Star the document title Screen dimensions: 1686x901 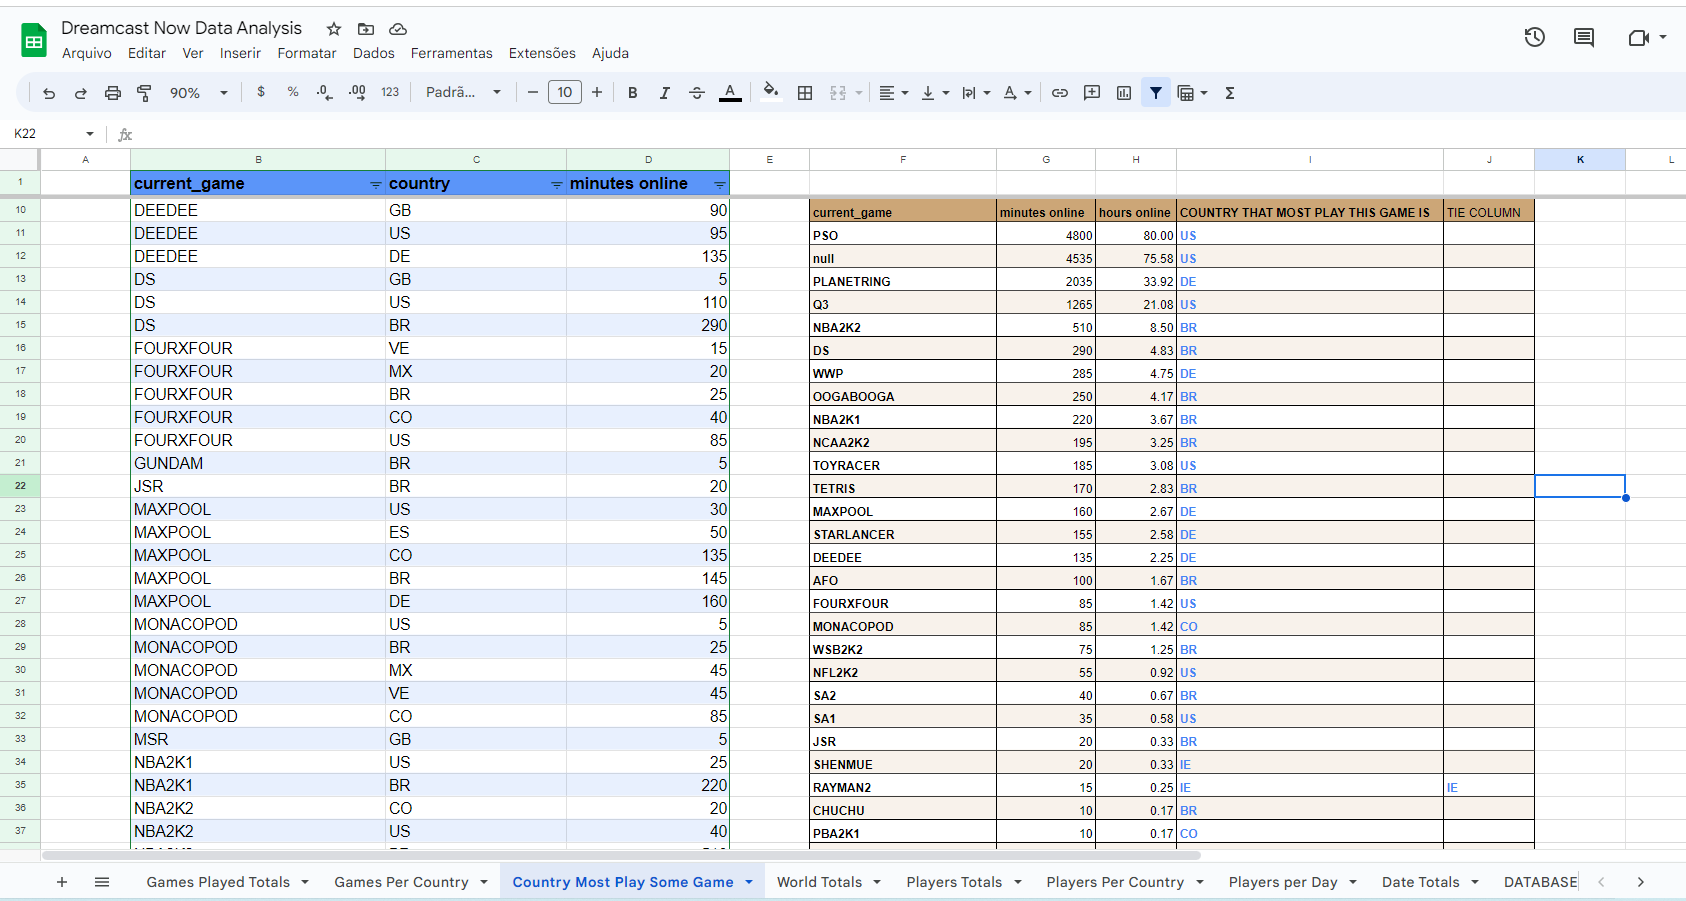coord(334,29)
